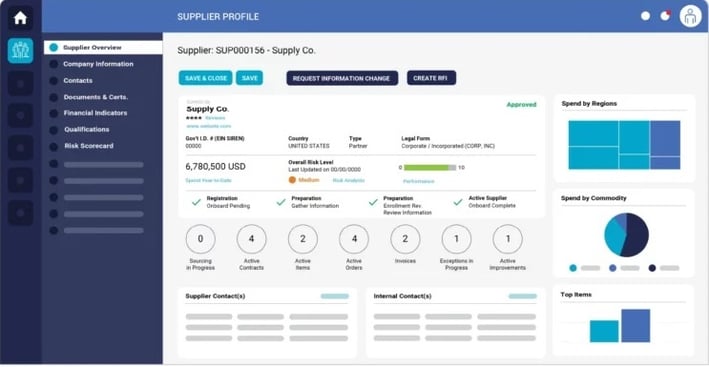Click the orange Medium risk indicator dot
Screen dimensions: 709x367
click(292, 180)
